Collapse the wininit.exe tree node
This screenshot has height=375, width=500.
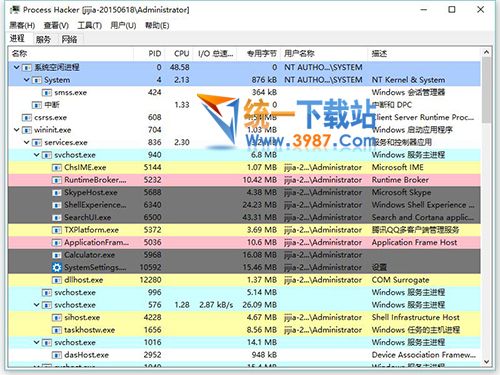click(16, 130)
